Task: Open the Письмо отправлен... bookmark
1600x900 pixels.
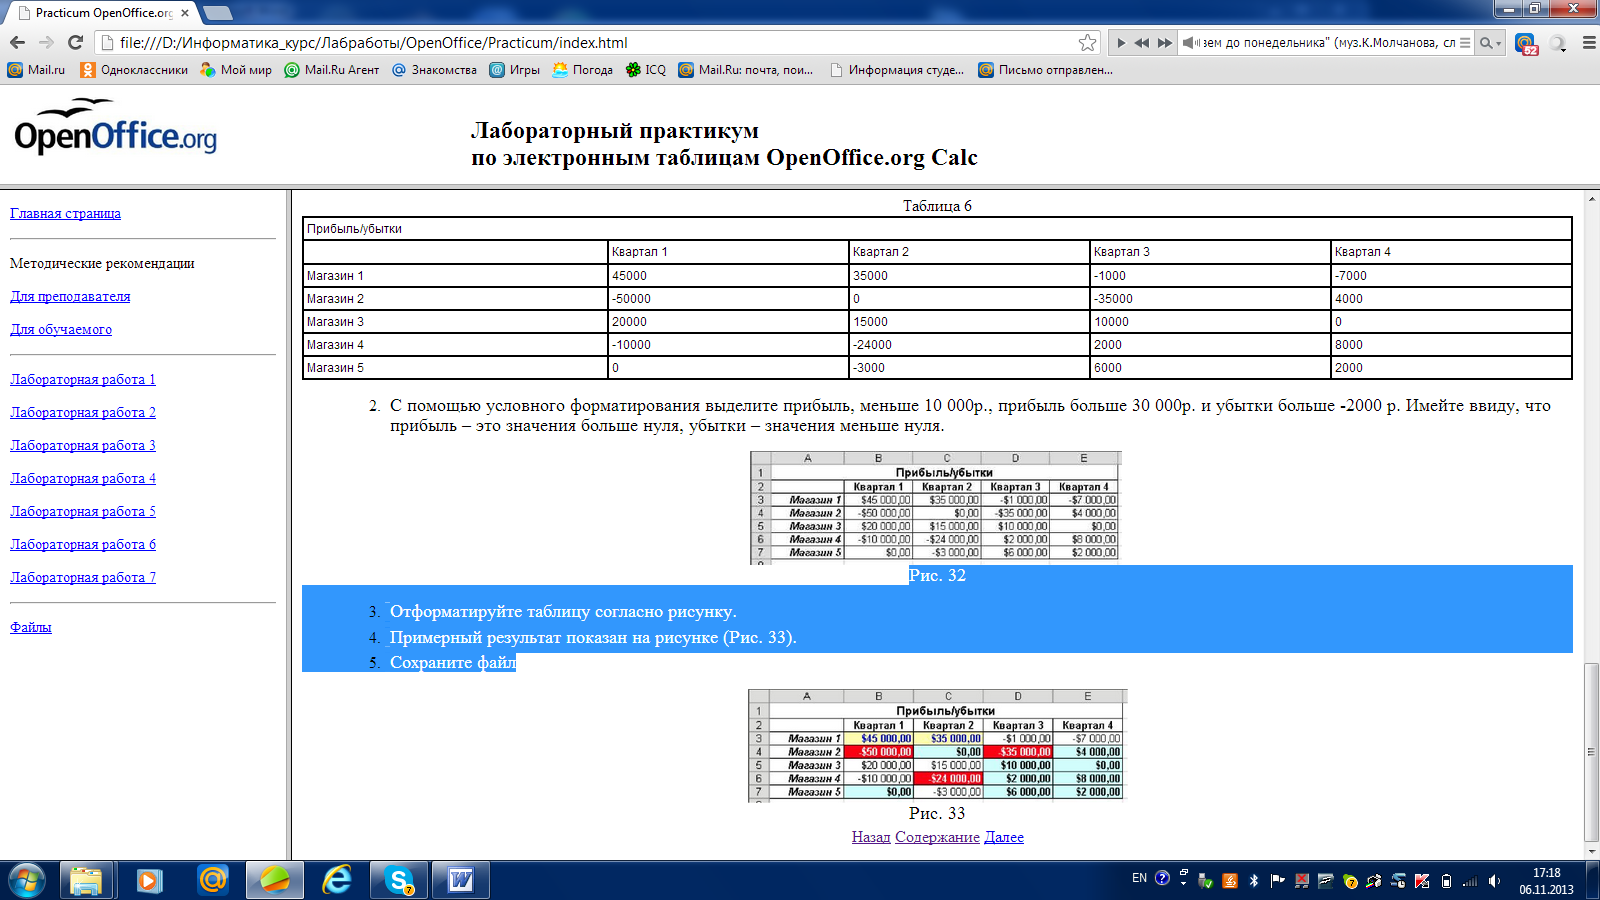Action: click(x=1045, y=70)
